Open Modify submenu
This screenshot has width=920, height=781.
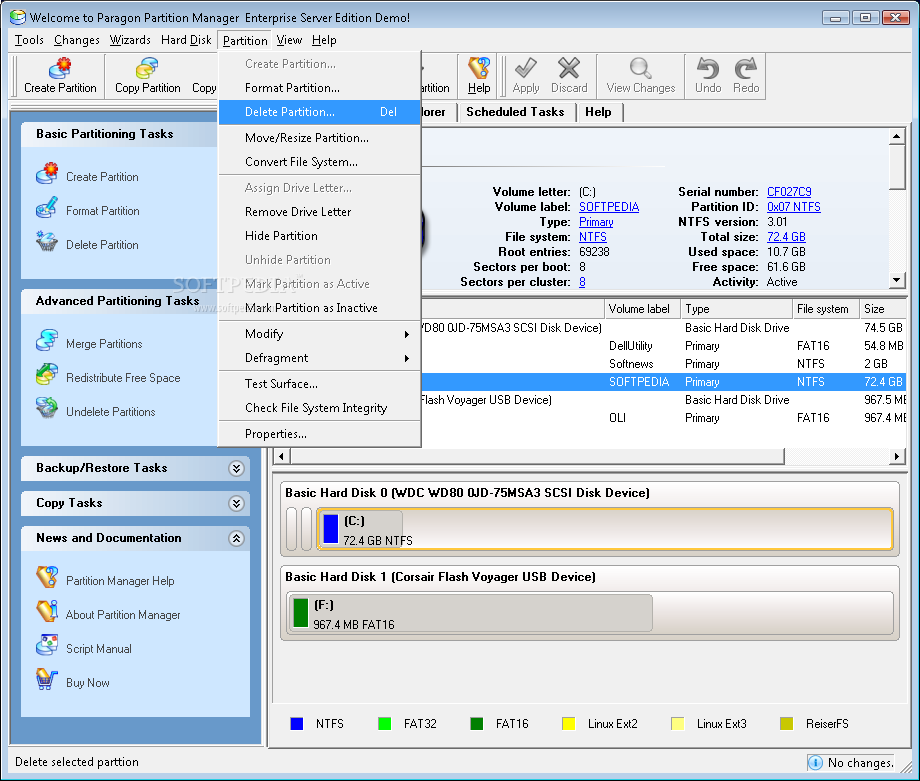320,334
